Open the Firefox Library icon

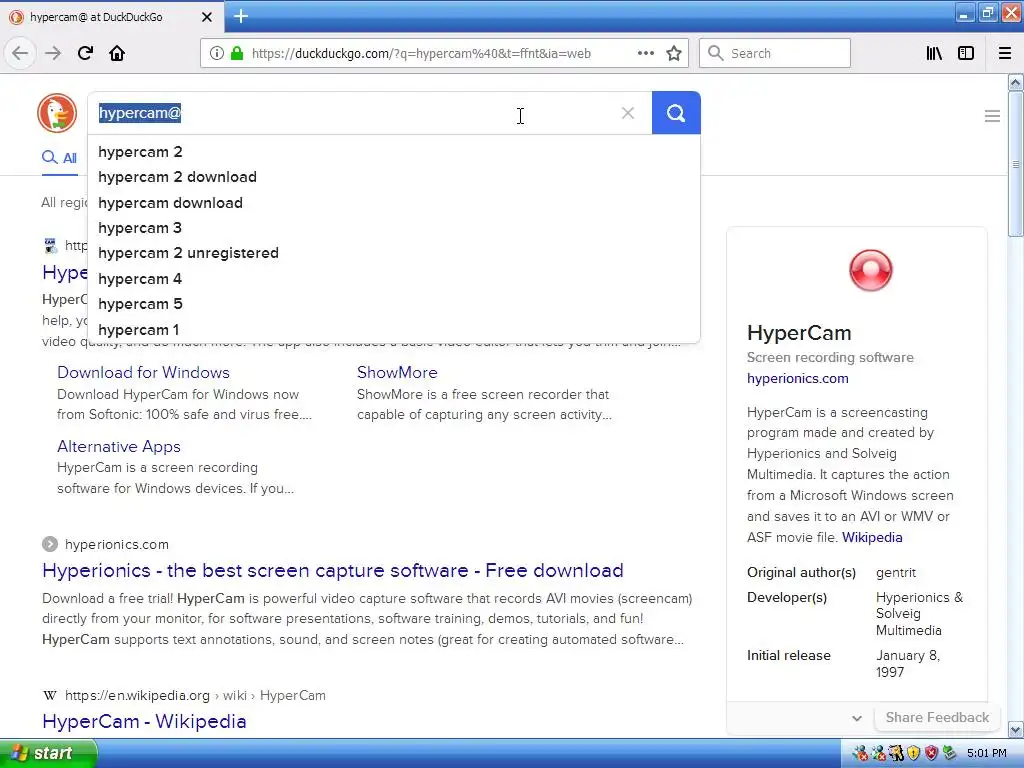pyautogui.click(x=934, y=54)
